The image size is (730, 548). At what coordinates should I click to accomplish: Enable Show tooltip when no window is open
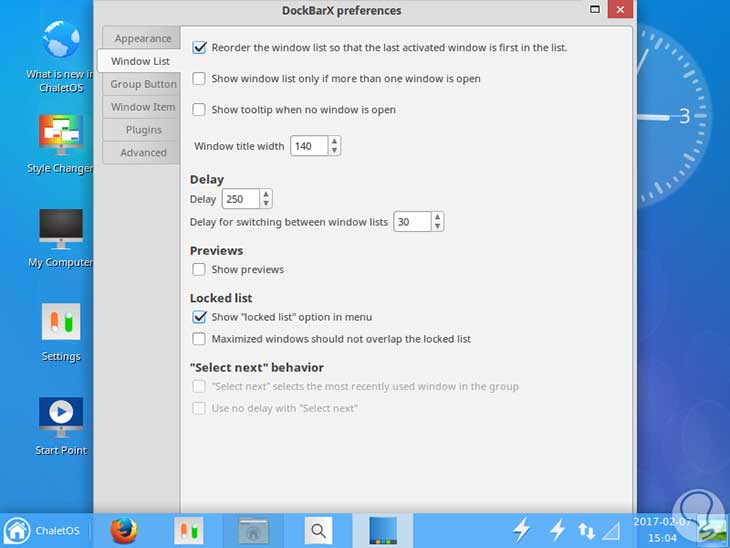pos(199,110)
